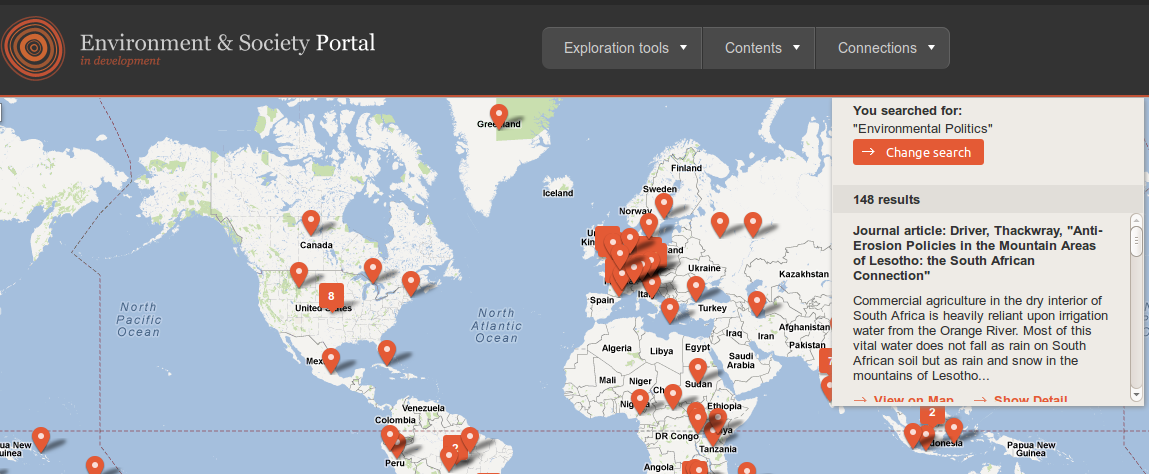Click the scrollbar down arrow in results

click(x=1136, y=394)
